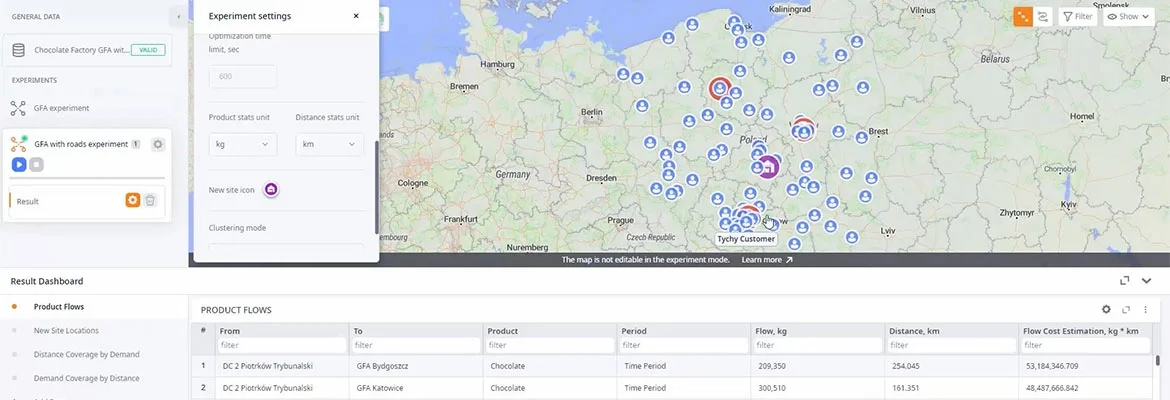Screen dimensions: 1170x400
Task: Open the orange Result settings icon
Action: [x=133, y=200]
